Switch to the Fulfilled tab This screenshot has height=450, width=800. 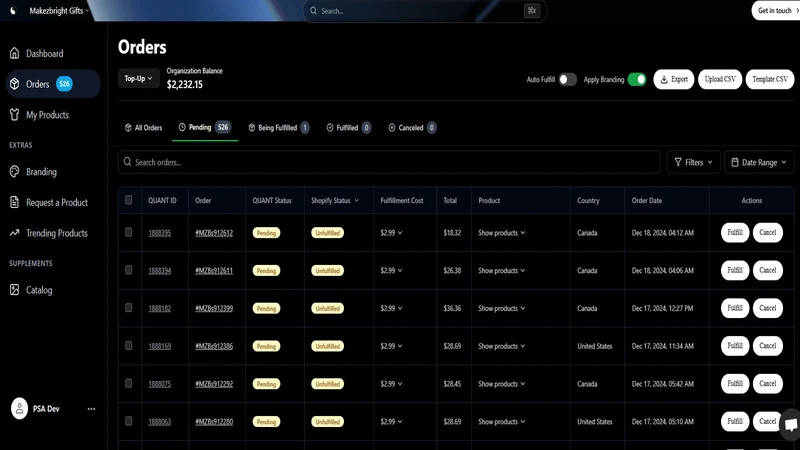point(348,128)
